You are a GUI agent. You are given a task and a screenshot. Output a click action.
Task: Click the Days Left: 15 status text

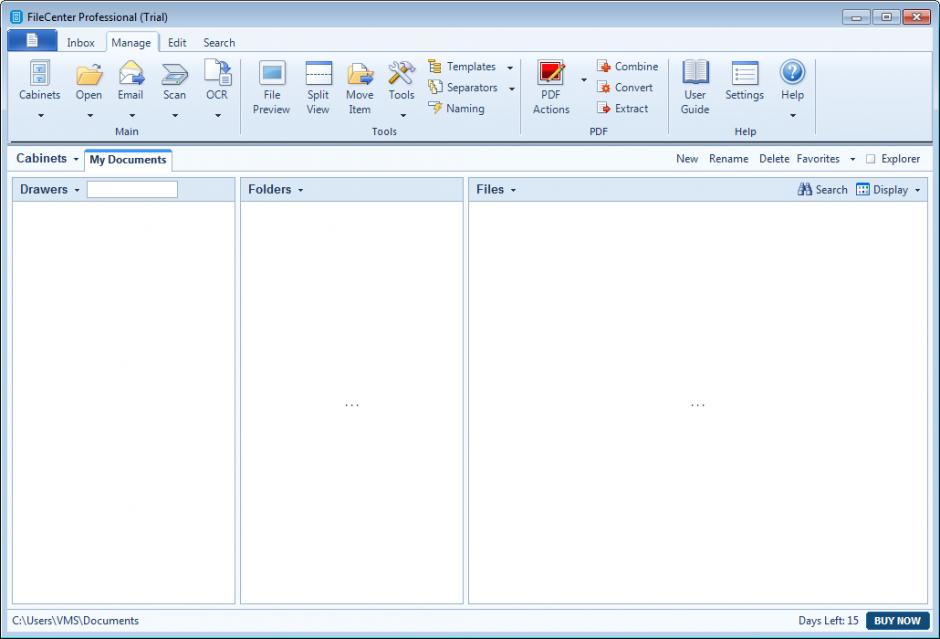(x=828, y=621)
